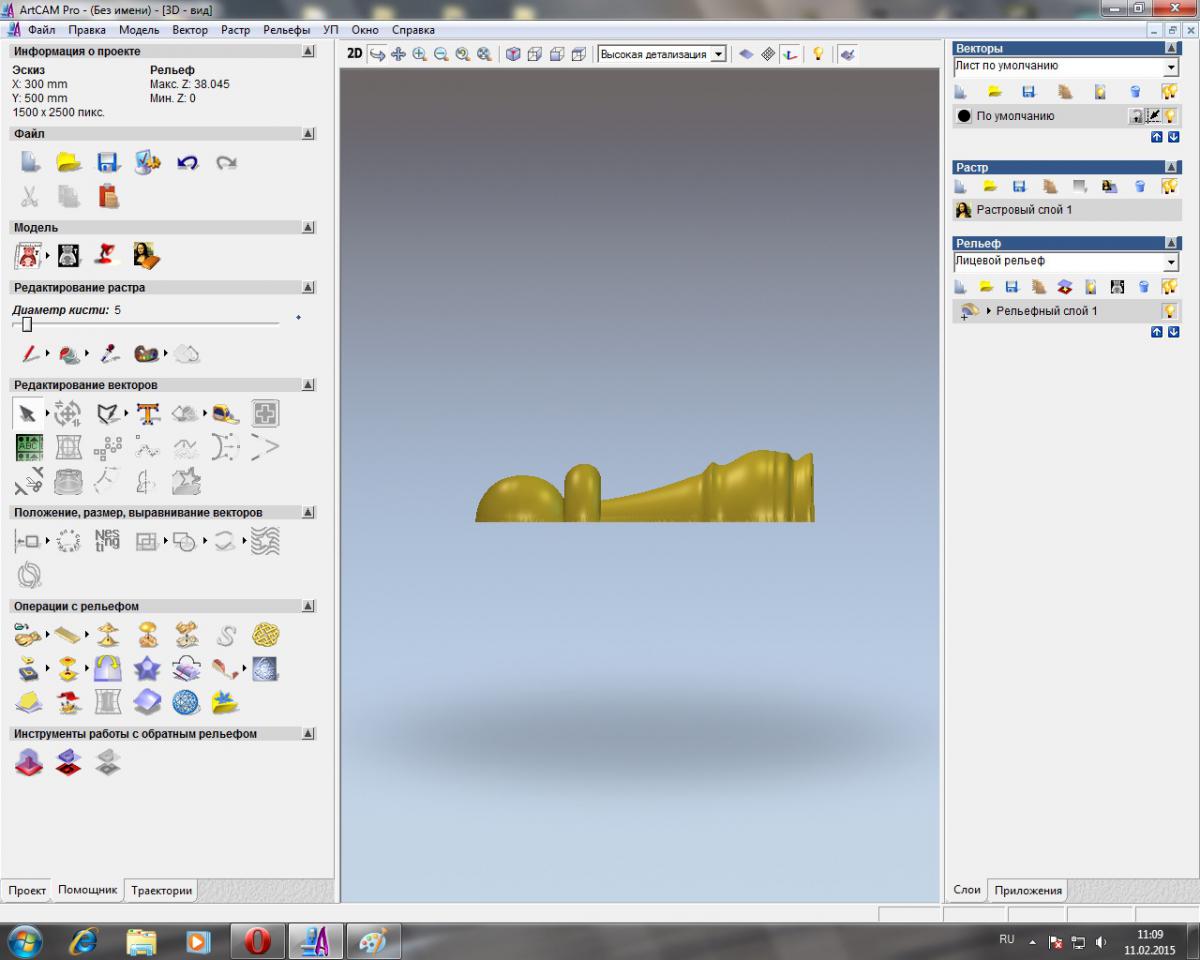Open the Рельефы menu

[287, 30]
